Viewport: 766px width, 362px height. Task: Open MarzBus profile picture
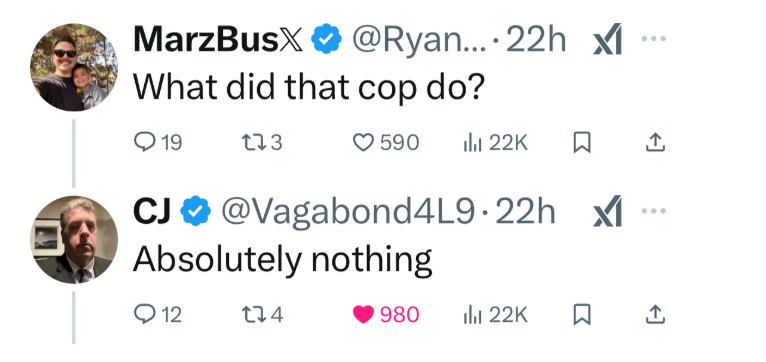[x=74, y=67]
